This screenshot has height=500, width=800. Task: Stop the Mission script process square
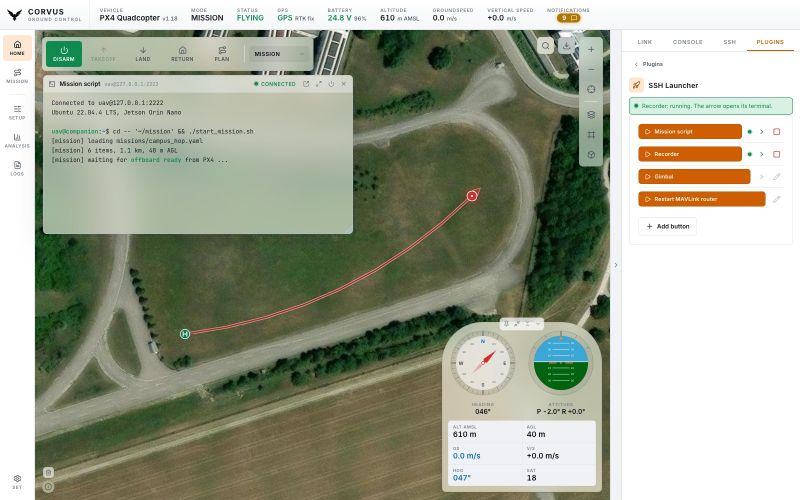pos(777,132)
